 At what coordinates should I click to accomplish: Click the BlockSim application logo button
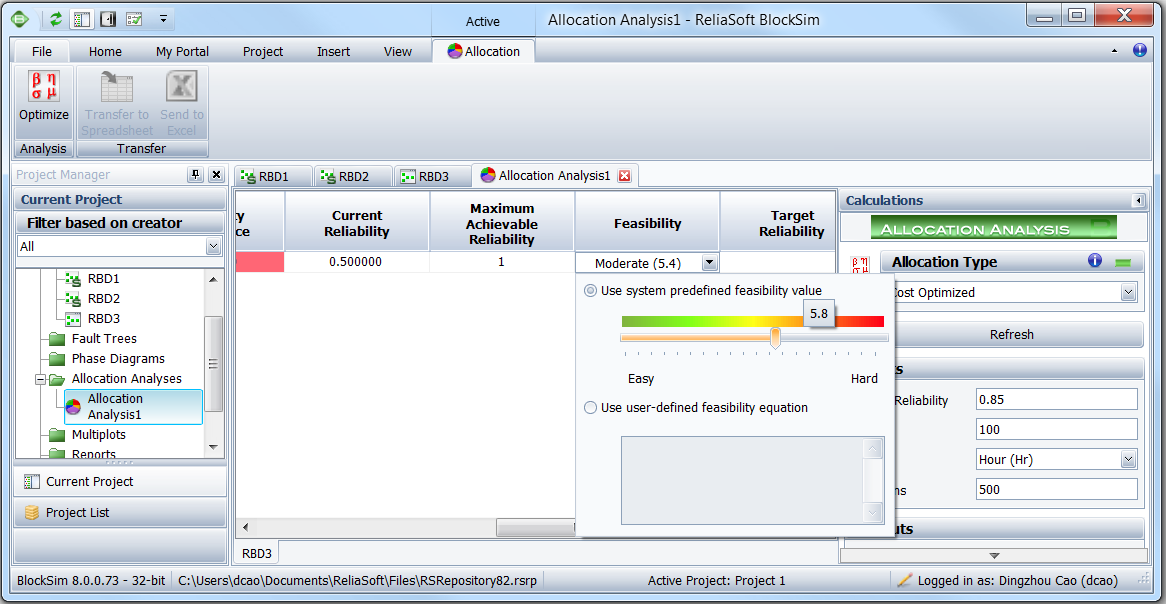coord(20,19)
